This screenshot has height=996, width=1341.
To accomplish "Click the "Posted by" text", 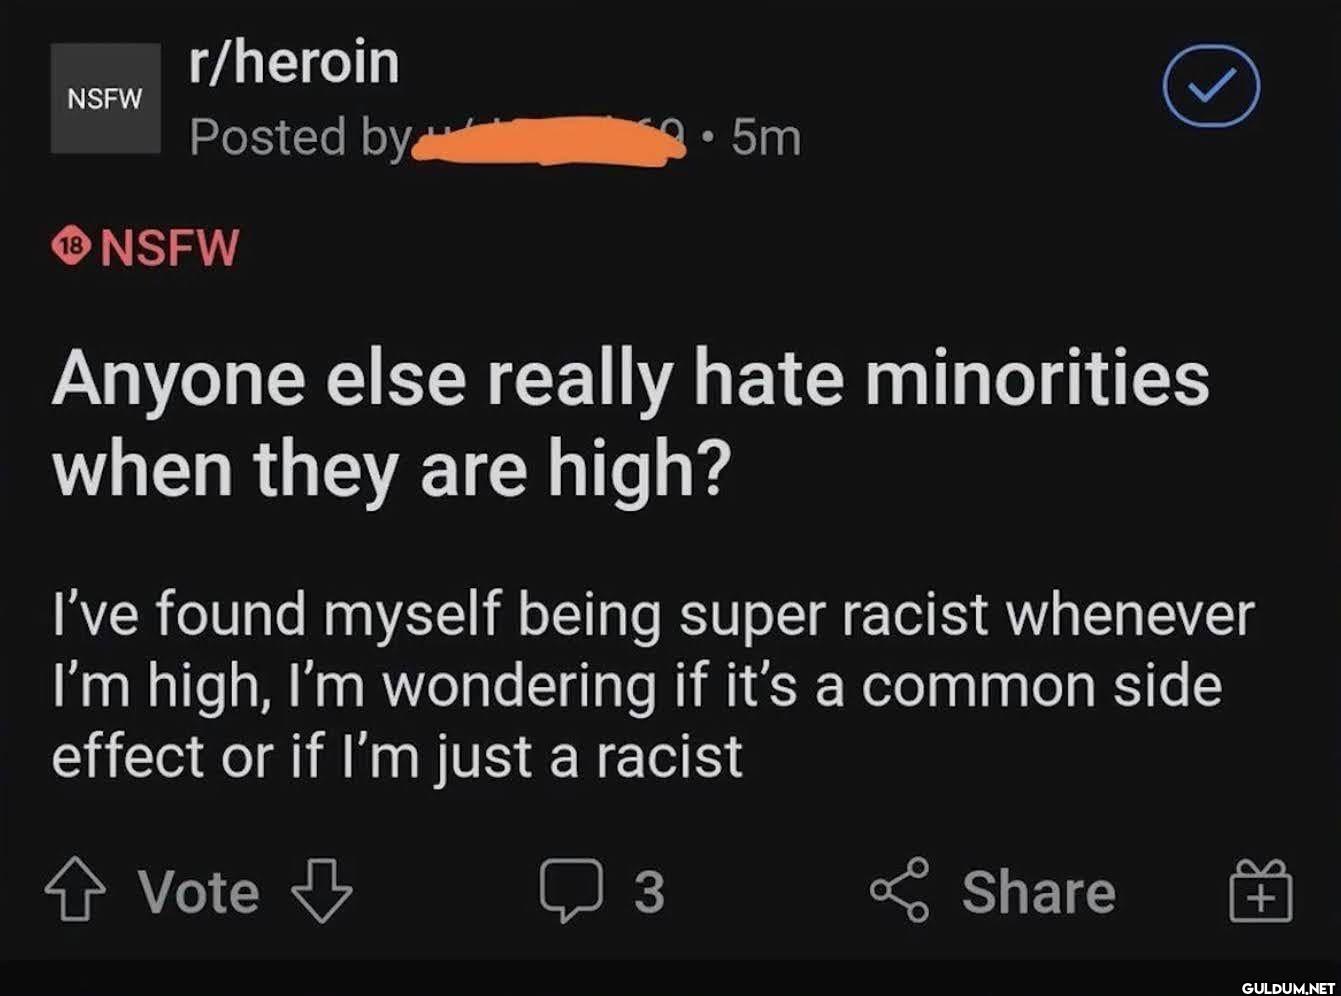I will (298, 138).
